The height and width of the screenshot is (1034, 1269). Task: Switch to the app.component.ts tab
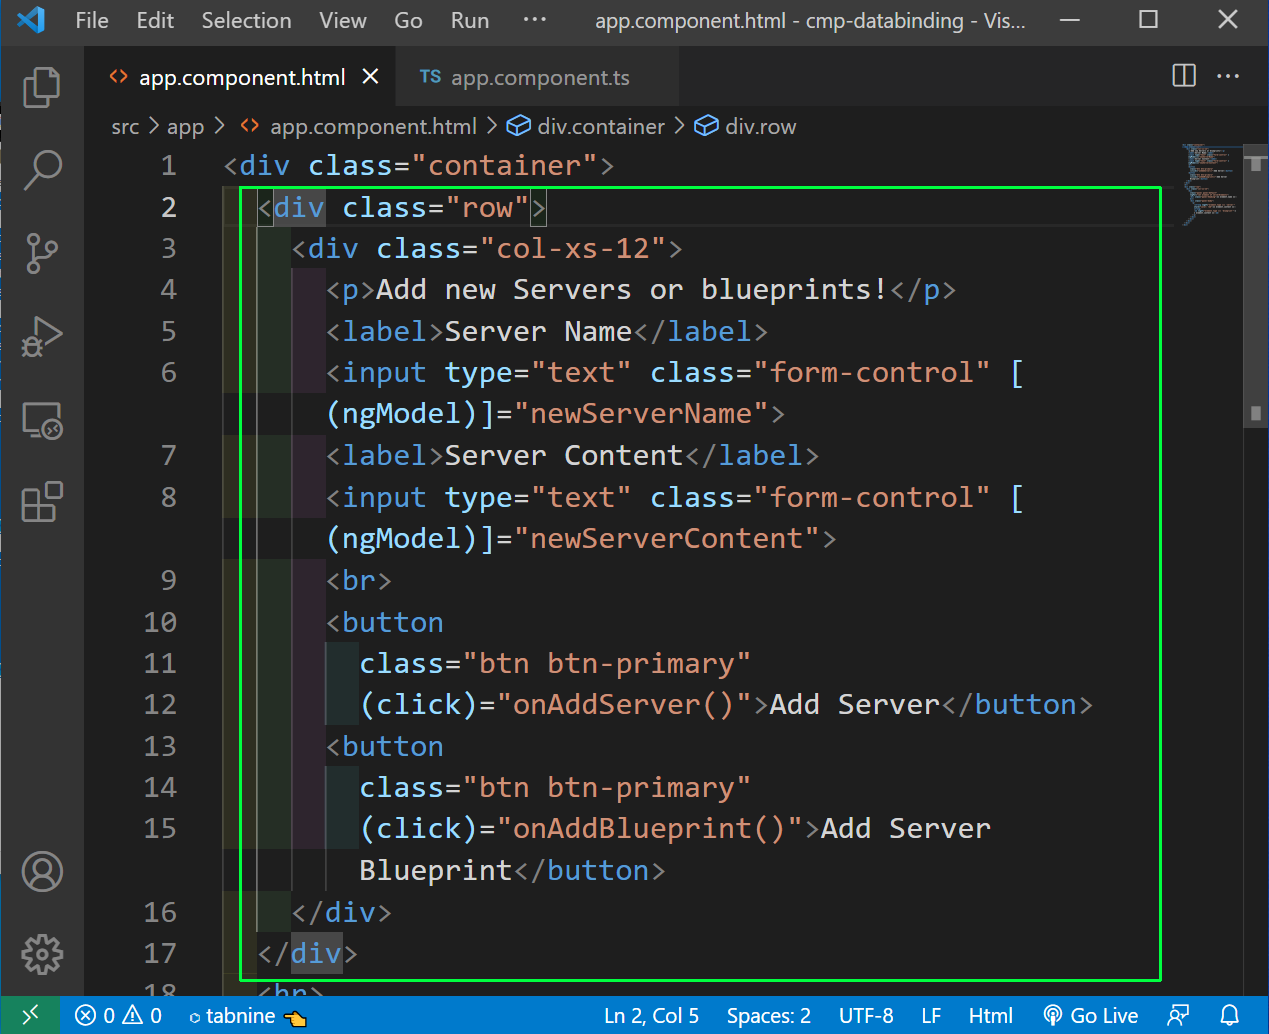click(x=537, y=77)
